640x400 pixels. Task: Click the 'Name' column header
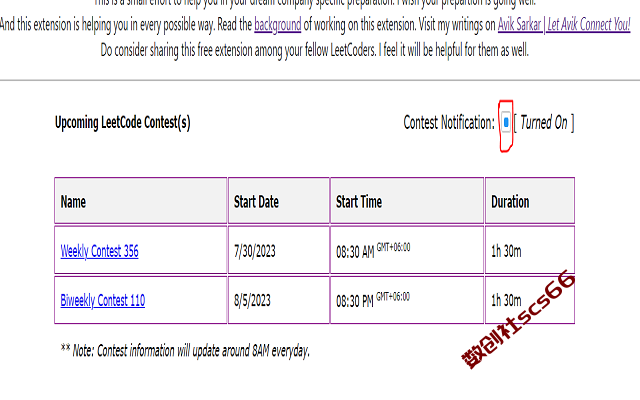[x=140, y=201]
